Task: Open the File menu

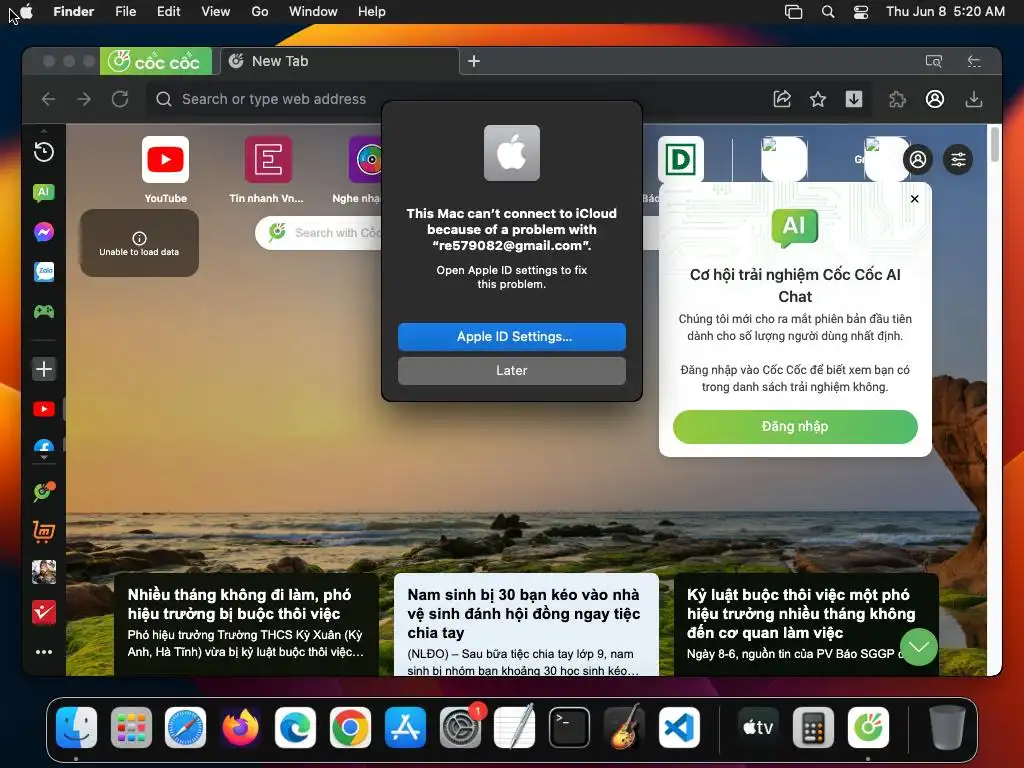Action: 125,12
